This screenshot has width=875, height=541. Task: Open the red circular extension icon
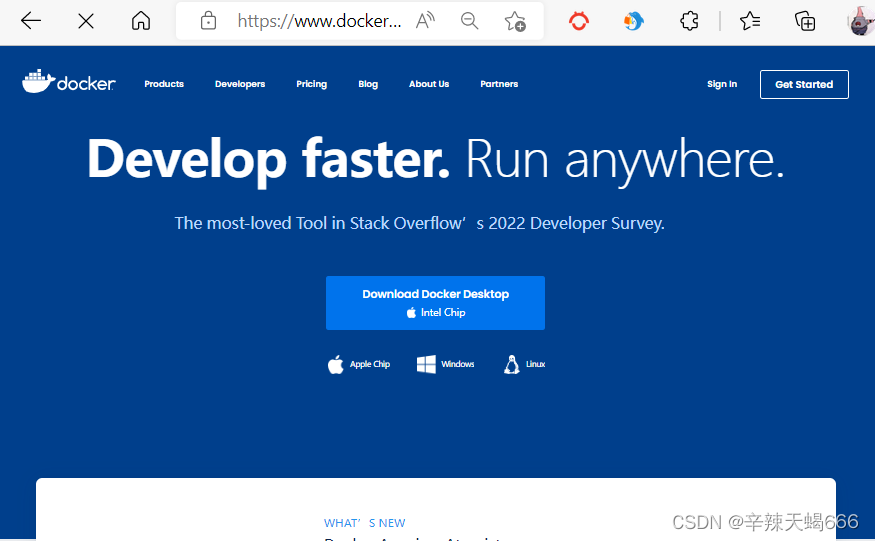(x=579, y=21)
